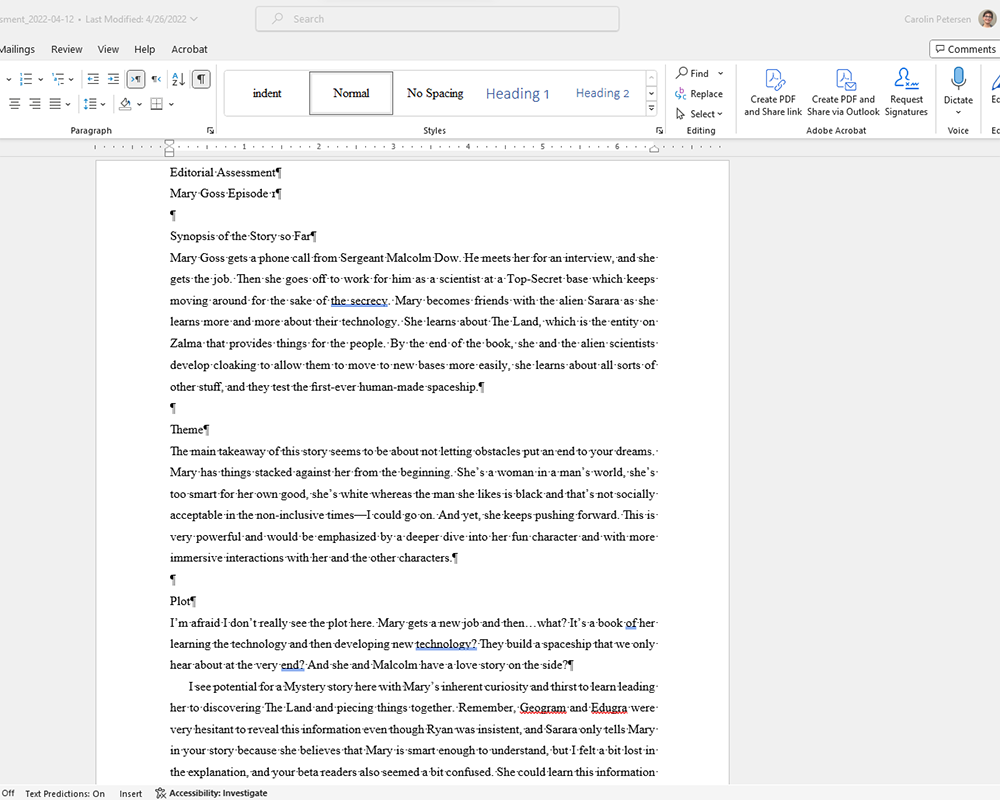Switch to the View tab

coord(108,49)
